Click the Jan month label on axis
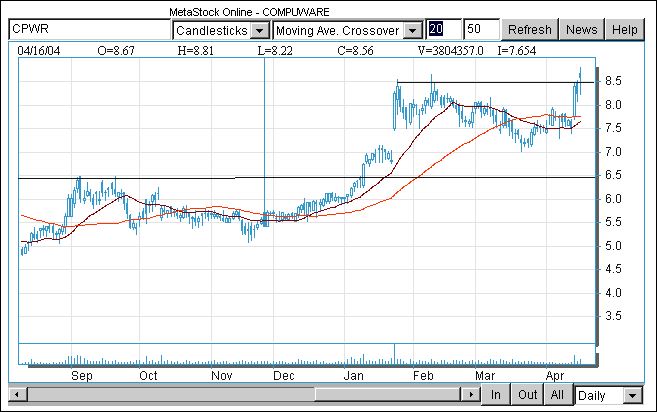This screenshot has width=657, height=412. tap(354, 376)
